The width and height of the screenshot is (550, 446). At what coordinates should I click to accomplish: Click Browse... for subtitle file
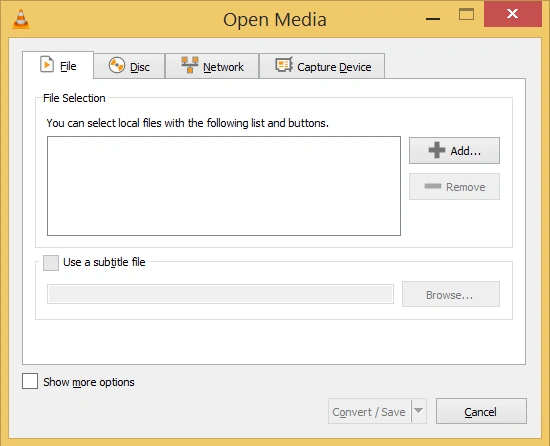tap(451, 294)
